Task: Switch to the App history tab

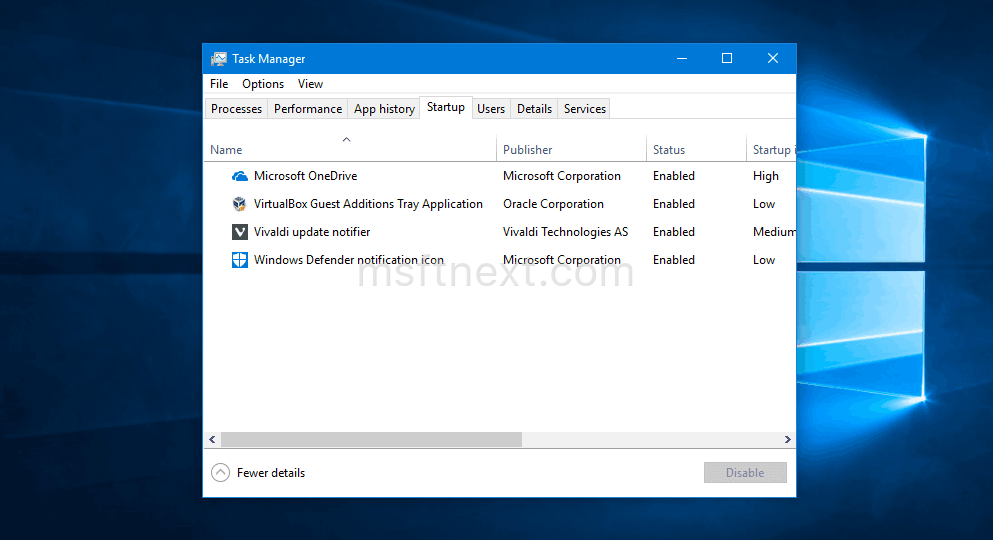Action: [384, 109]
